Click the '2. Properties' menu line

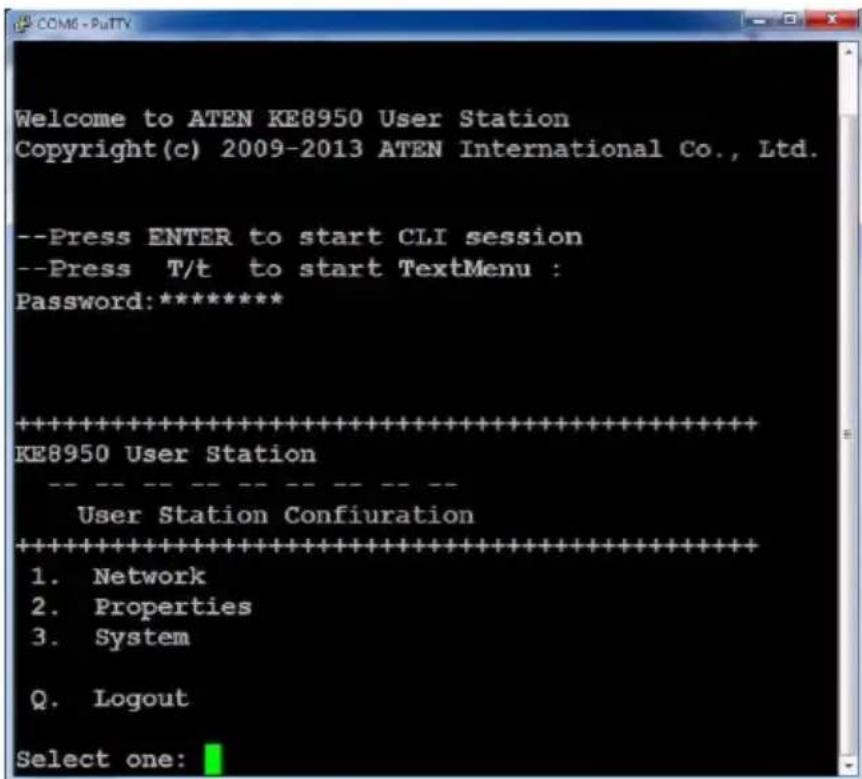click(141, 607)
